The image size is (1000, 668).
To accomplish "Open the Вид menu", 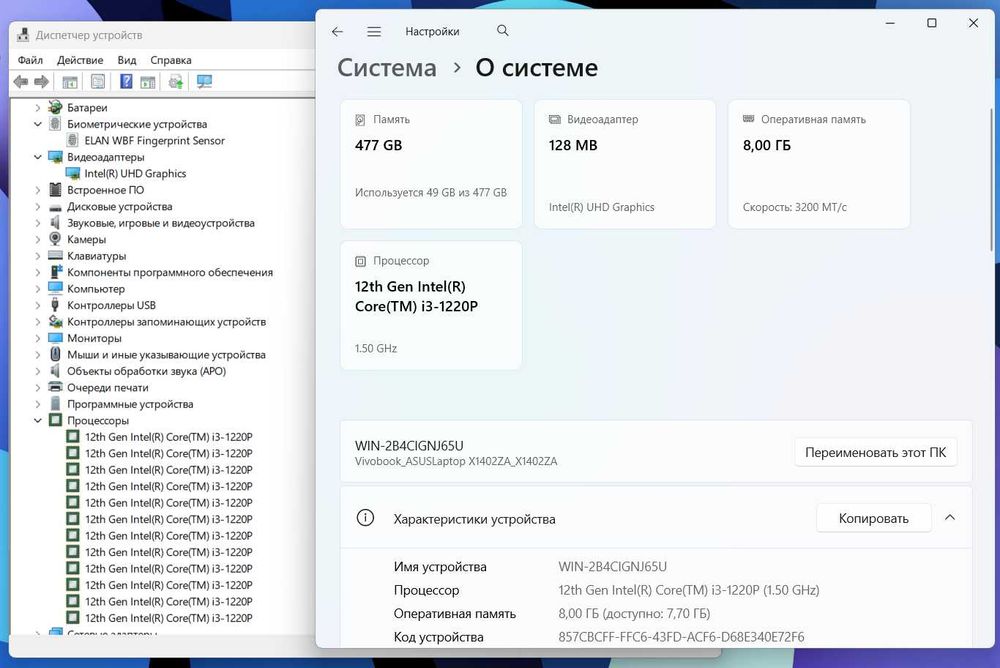I will point(127,60).
